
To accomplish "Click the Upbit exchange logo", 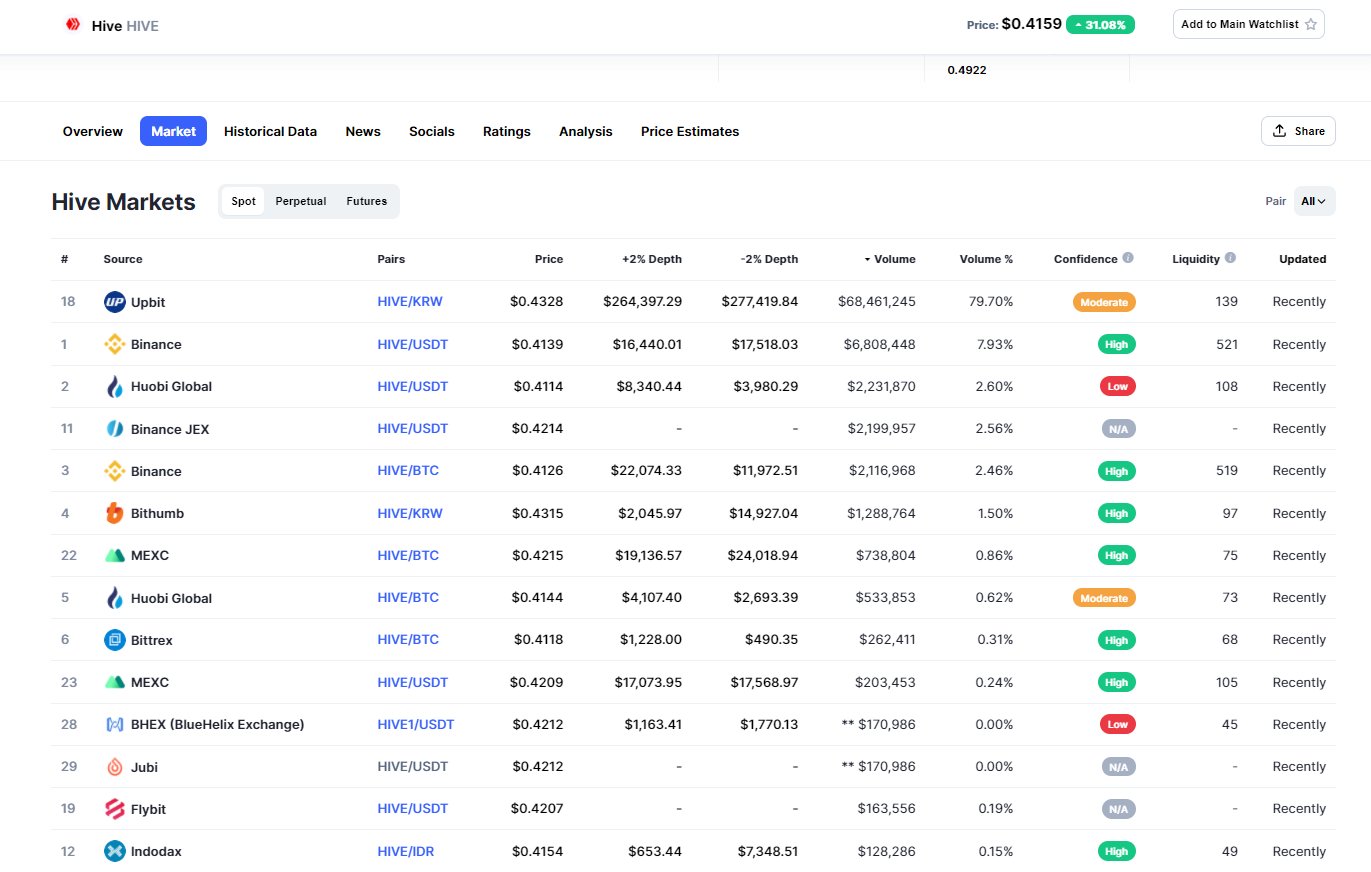I will [x=115, y=302].
